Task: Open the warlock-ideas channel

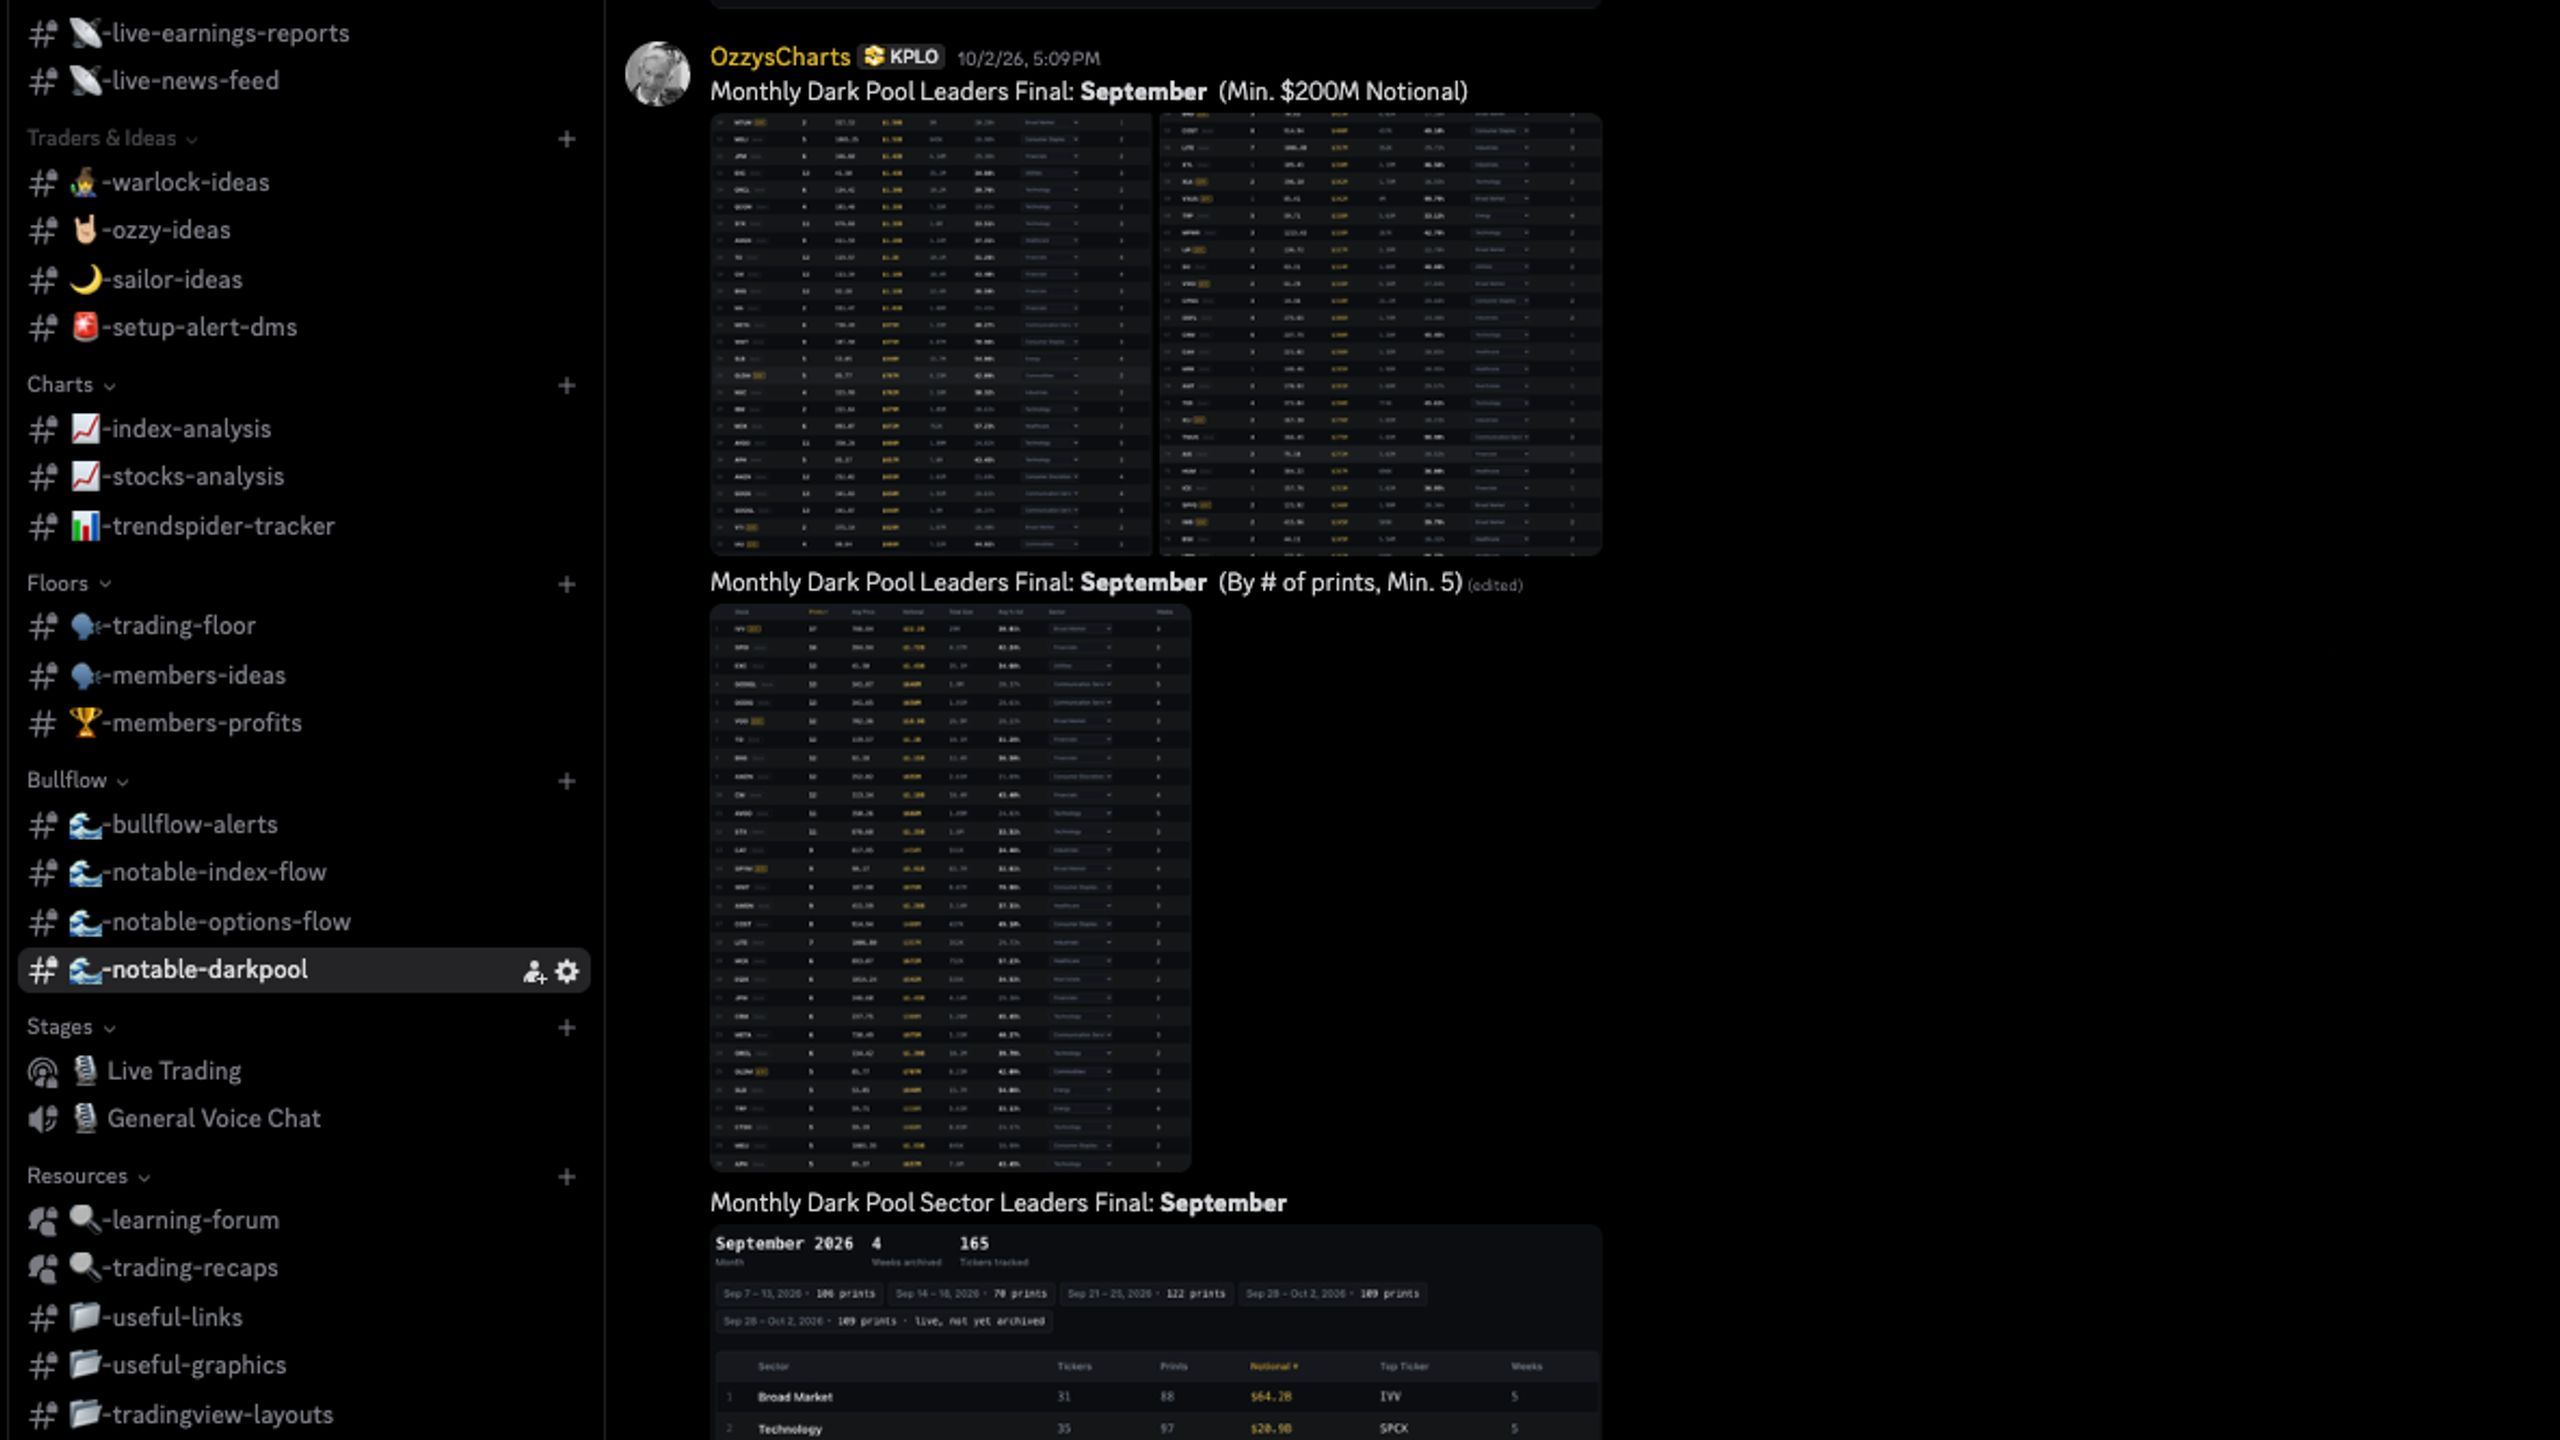Action: pos(304,182)
